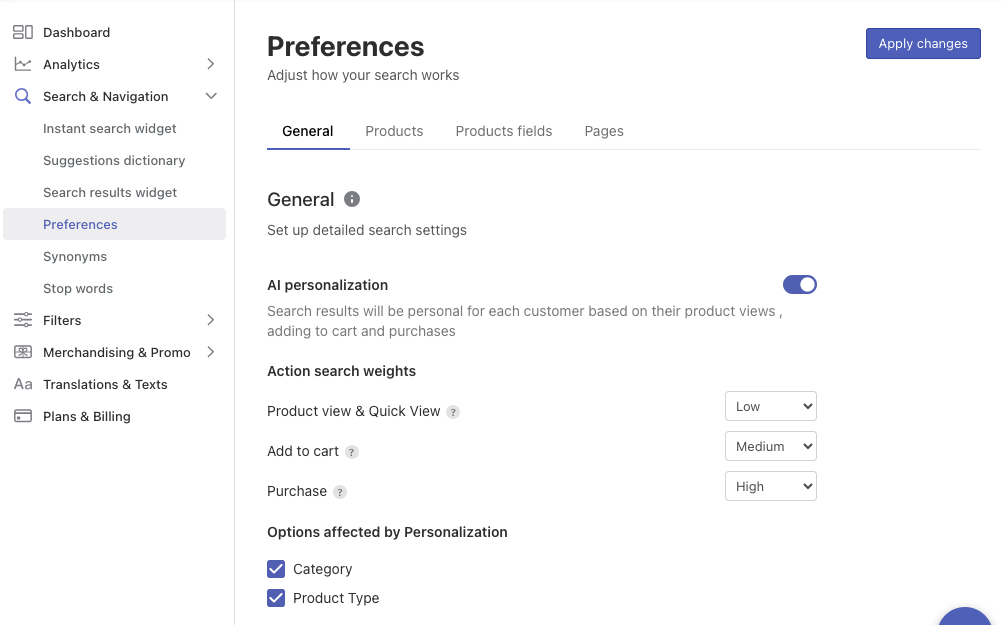Switch to the Products tab
Viewport: 1002px width, 625px height.
click(394, 131)
